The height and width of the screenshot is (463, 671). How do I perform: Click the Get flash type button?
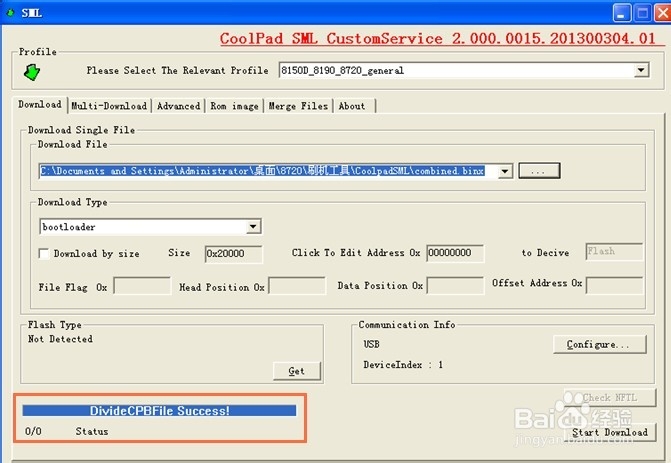point(297,371)
